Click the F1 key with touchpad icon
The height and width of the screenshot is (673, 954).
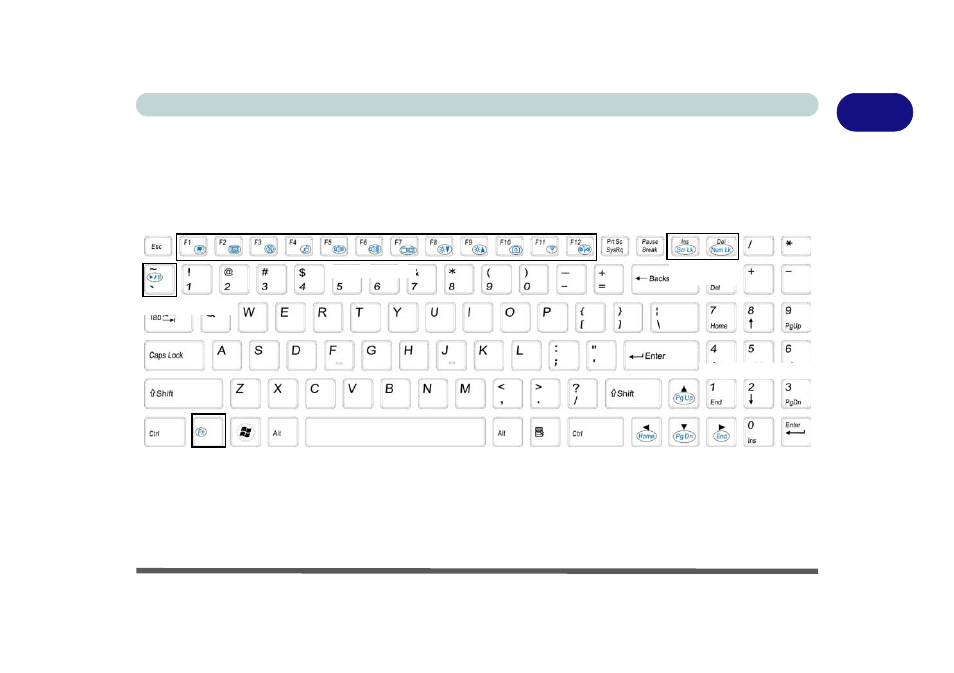193,246
